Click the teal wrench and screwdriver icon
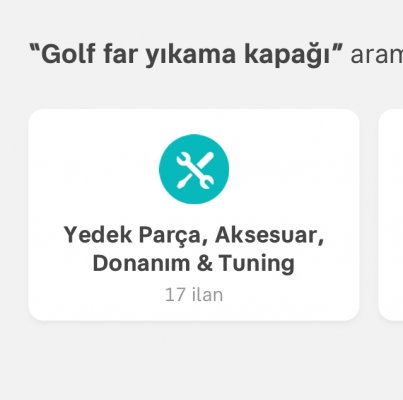 [x=194, y=169]
